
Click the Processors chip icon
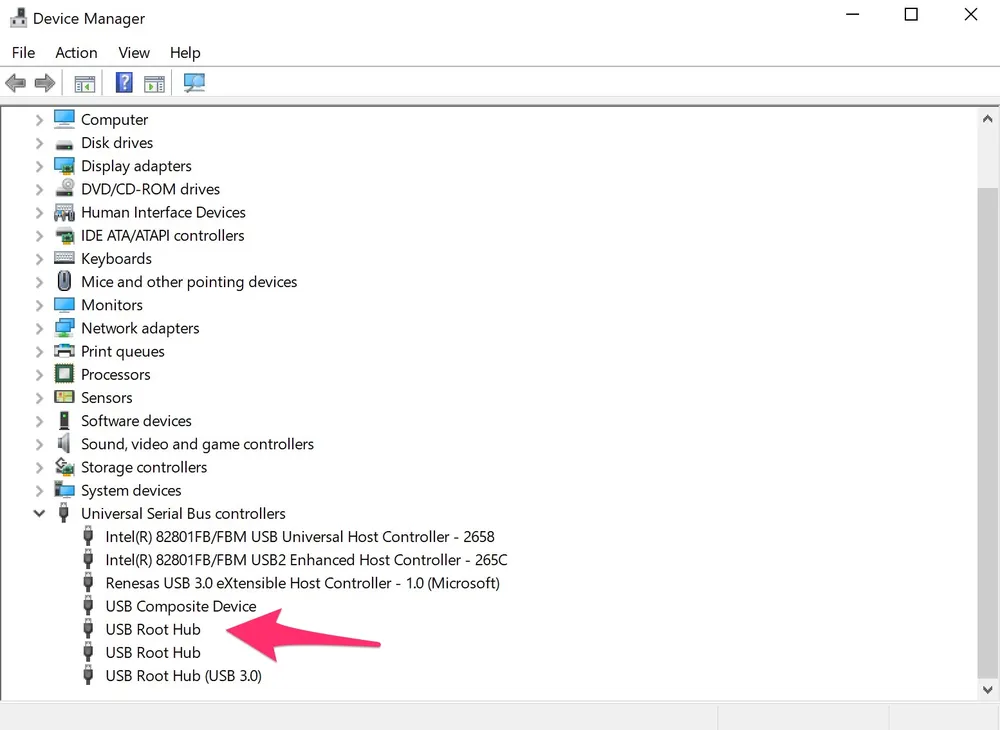pos(64,375)
